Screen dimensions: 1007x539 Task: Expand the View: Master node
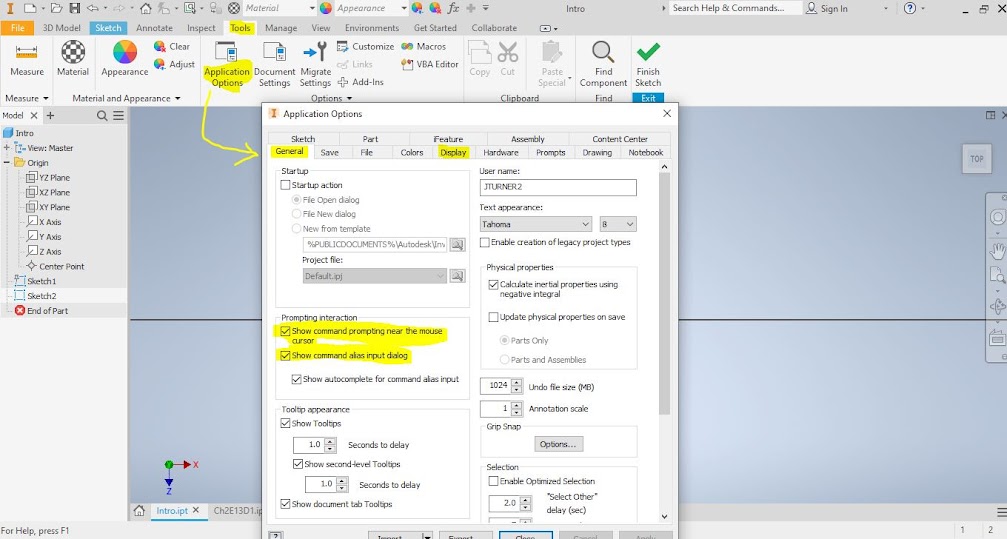[x=7, y=148]
